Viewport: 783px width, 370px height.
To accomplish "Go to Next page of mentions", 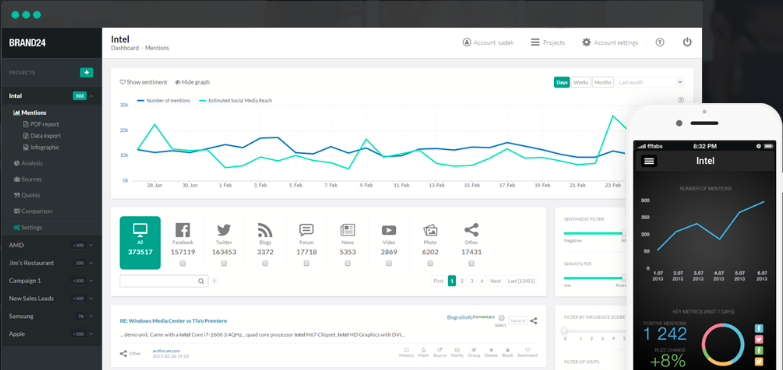I will (495, 281).
